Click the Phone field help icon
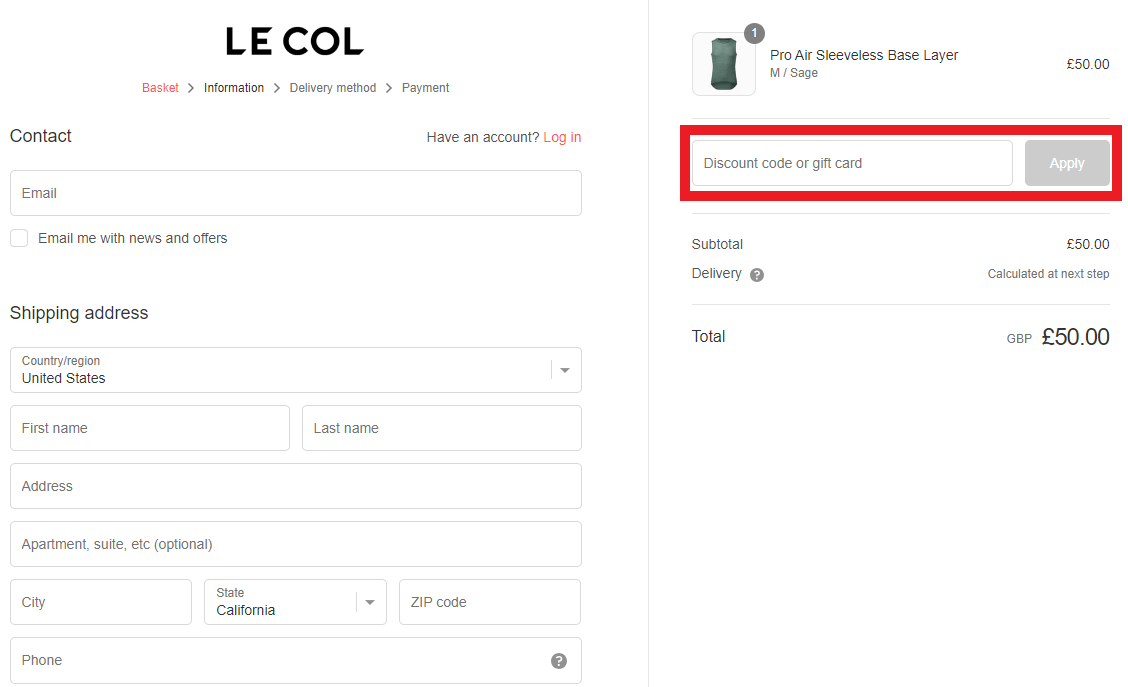 pyautogui.click(x=559, y=661)
